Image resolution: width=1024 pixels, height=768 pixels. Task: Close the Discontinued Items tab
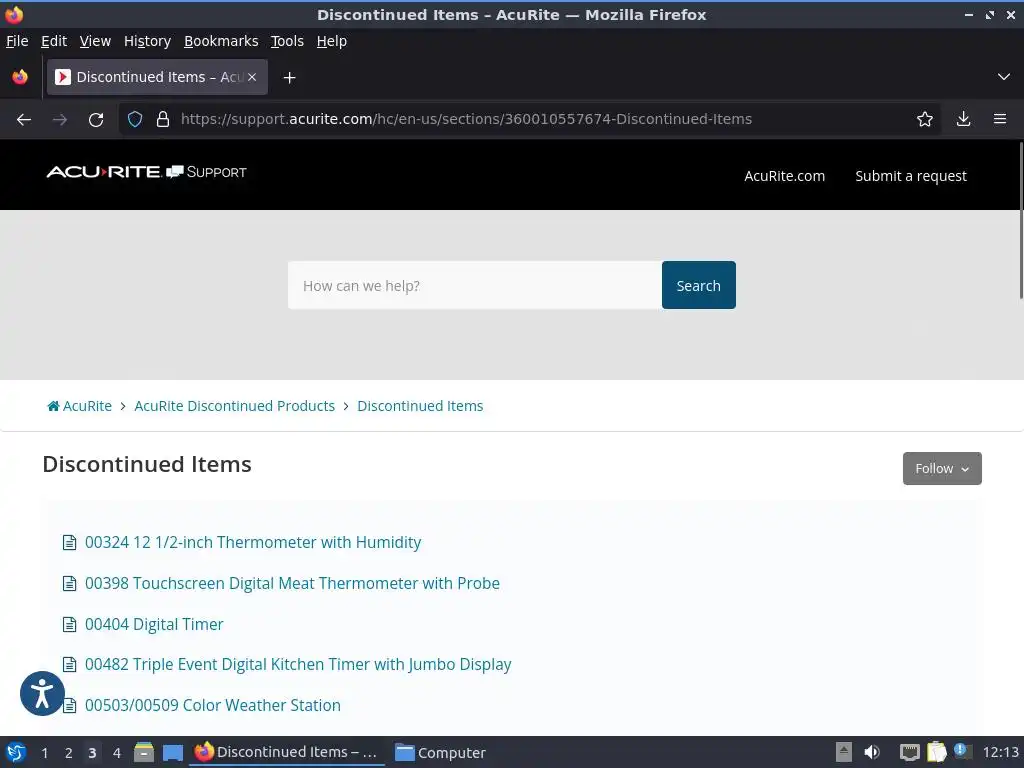pyautogui.click(x=252, y=77)
